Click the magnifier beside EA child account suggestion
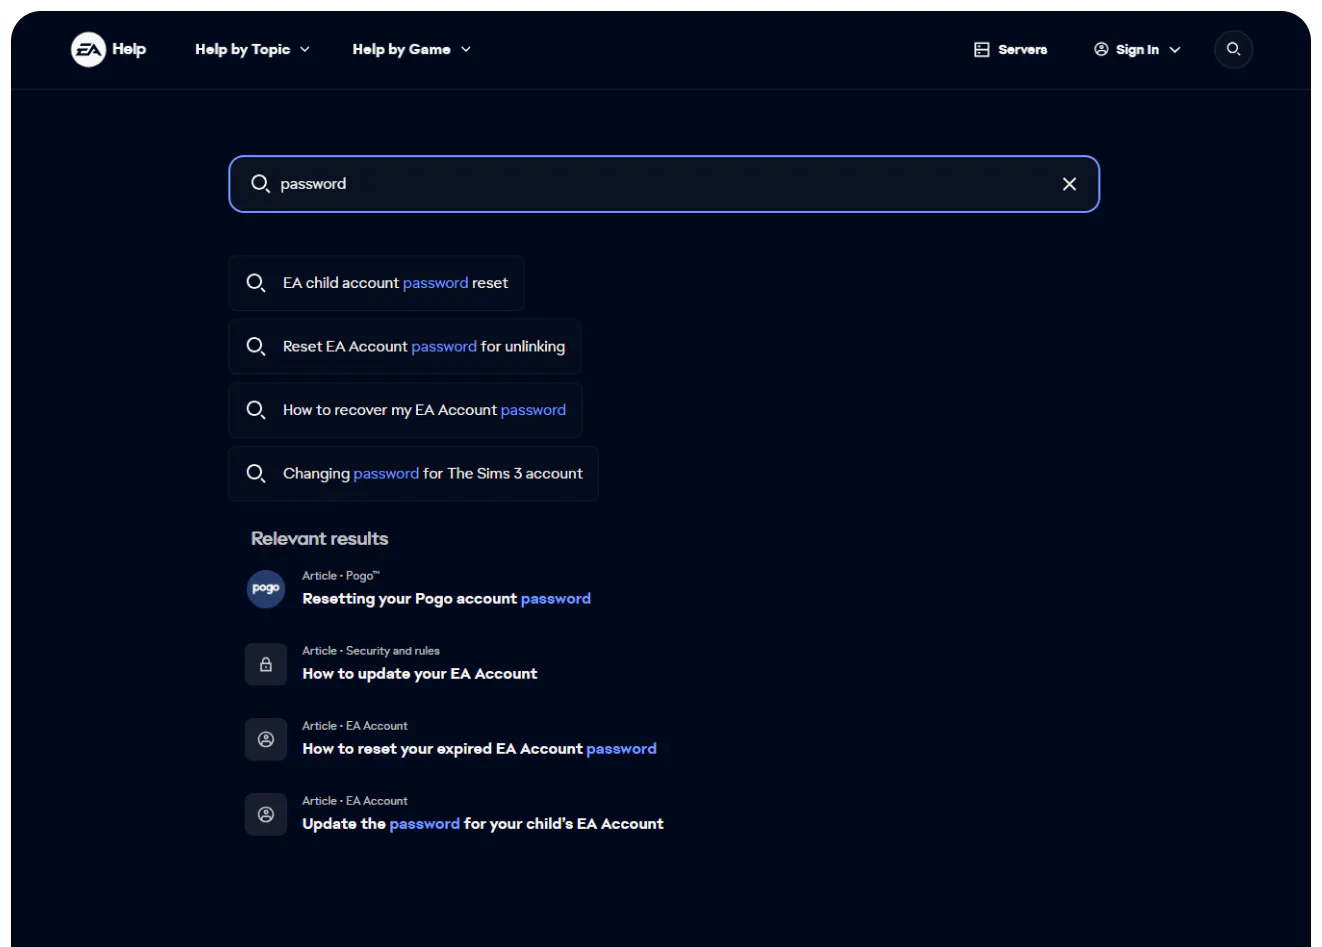This screenshot has width=1322, height=947. click(256, 283)
